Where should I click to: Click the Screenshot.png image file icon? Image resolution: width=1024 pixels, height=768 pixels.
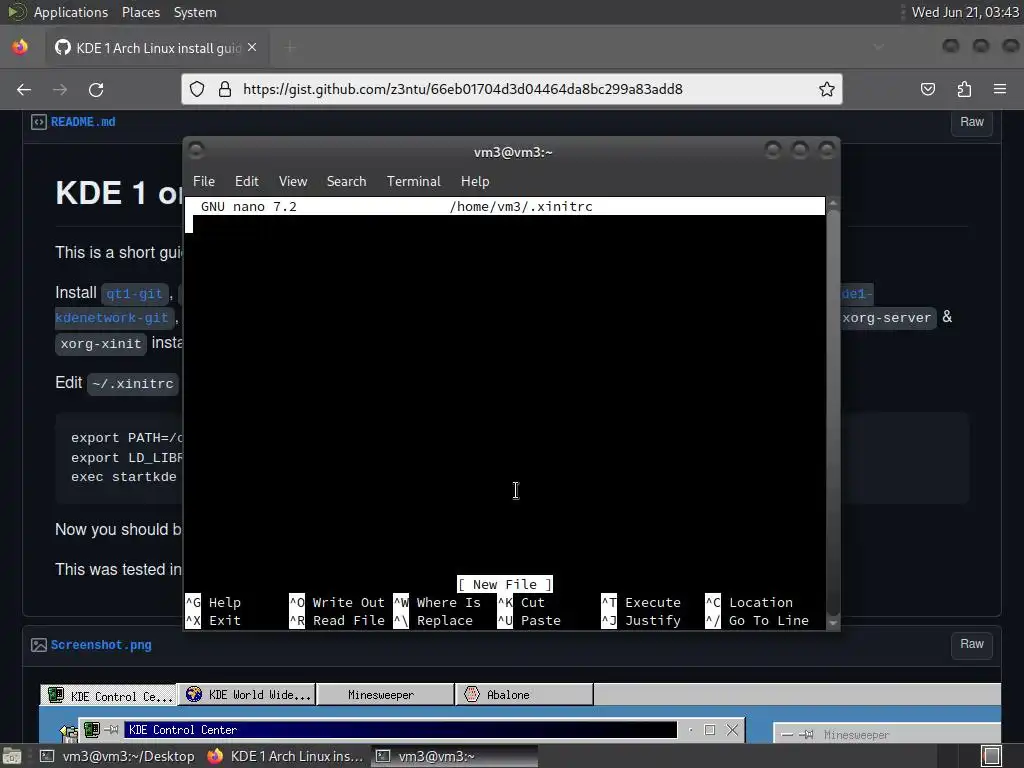(x=39, y=645)
